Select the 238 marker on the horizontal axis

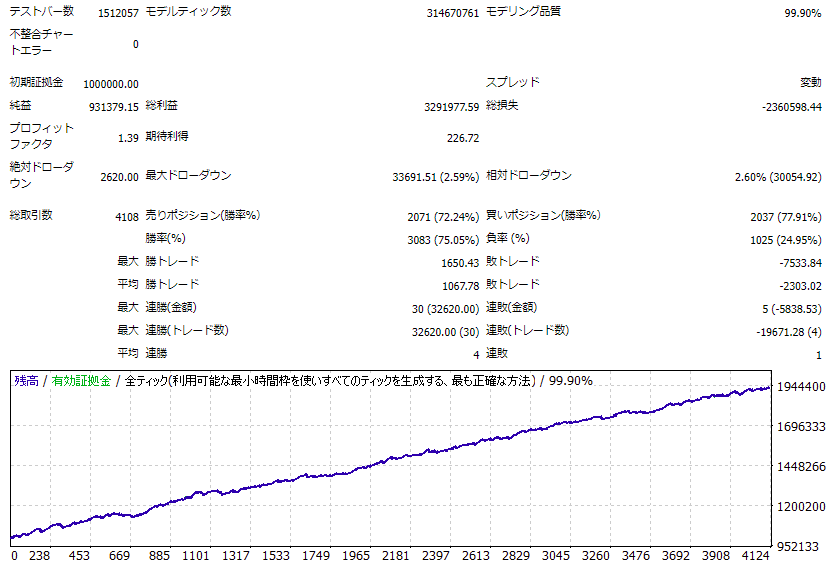40,555
